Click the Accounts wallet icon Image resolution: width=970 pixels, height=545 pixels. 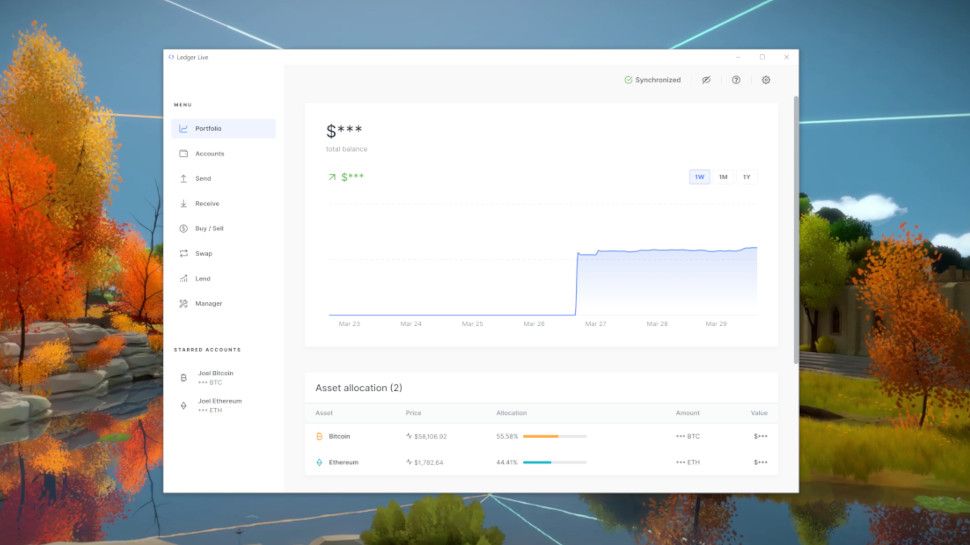tap(183, 153)
